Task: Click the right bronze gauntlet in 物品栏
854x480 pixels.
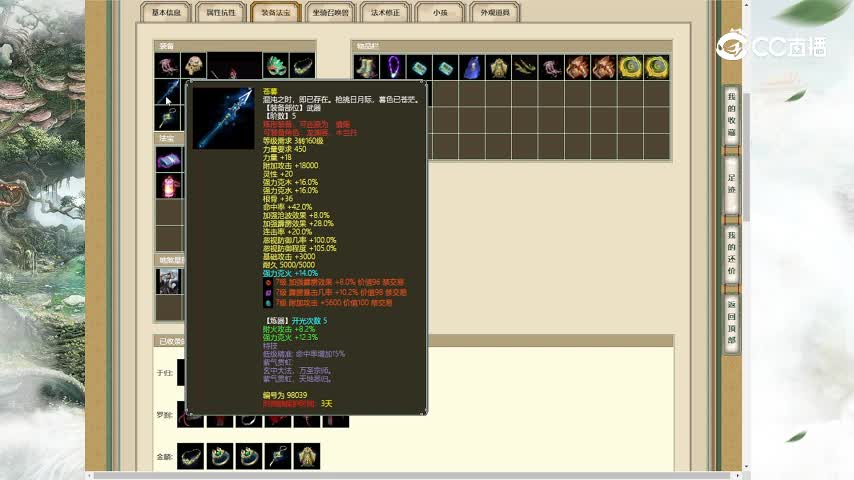Action: pyautogui.click(x=604, y=67)
